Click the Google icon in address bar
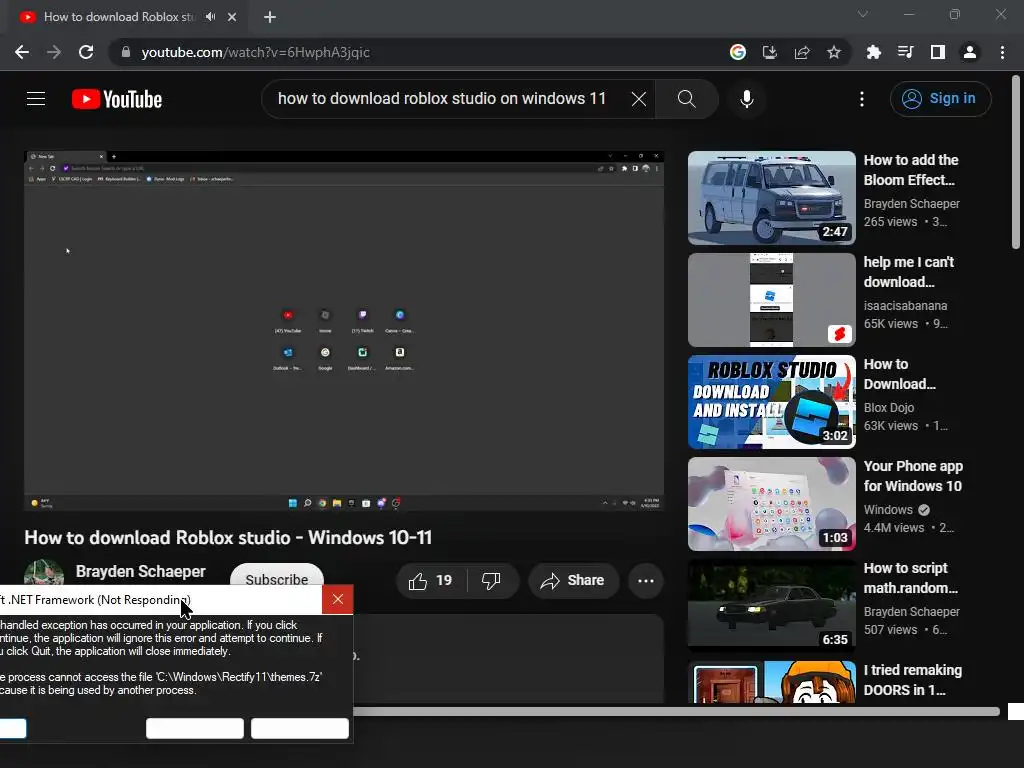The image size is (1024, 768). 738,52
